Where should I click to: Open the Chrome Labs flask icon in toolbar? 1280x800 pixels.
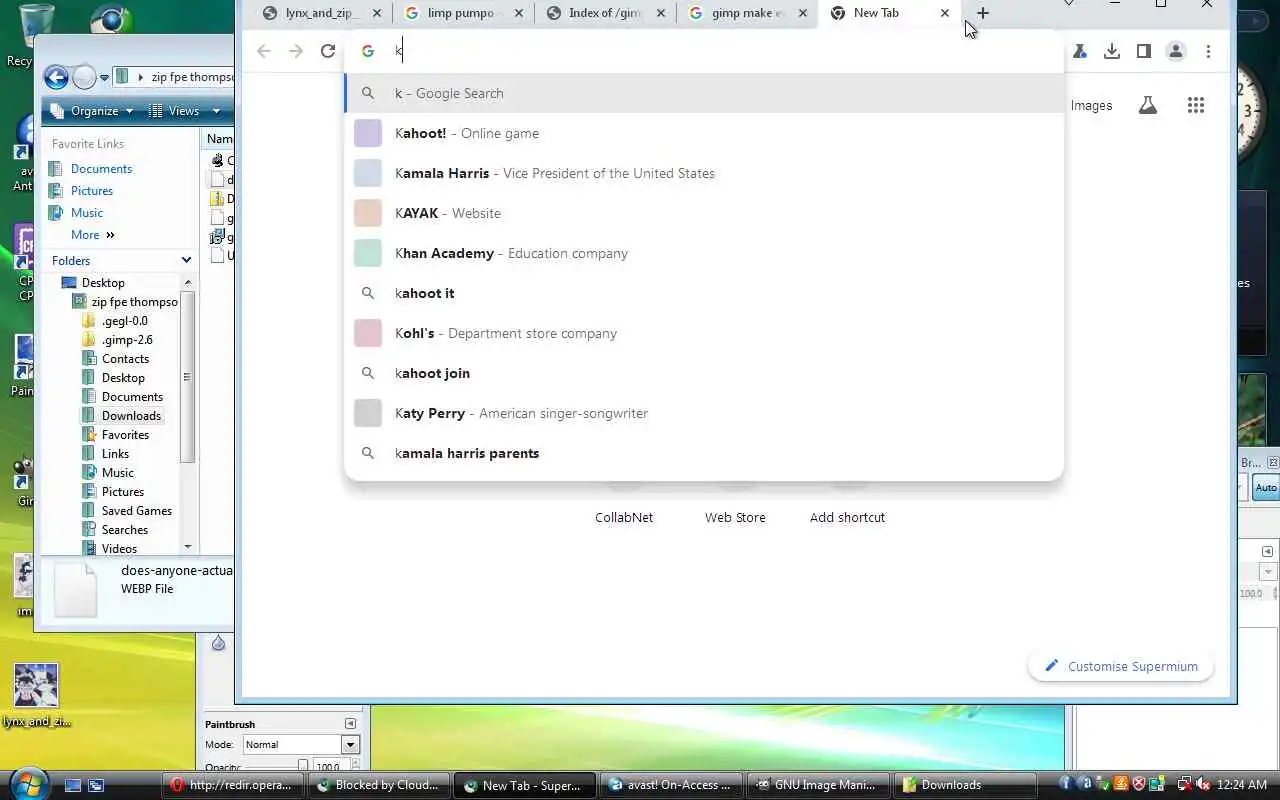[x=1080, y=51]
